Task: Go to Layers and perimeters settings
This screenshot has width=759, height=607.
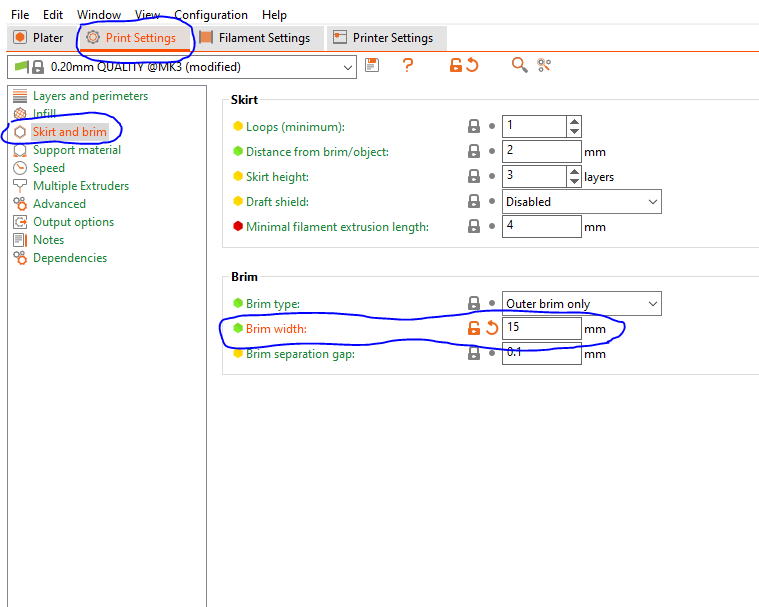Action: [89, 96]
